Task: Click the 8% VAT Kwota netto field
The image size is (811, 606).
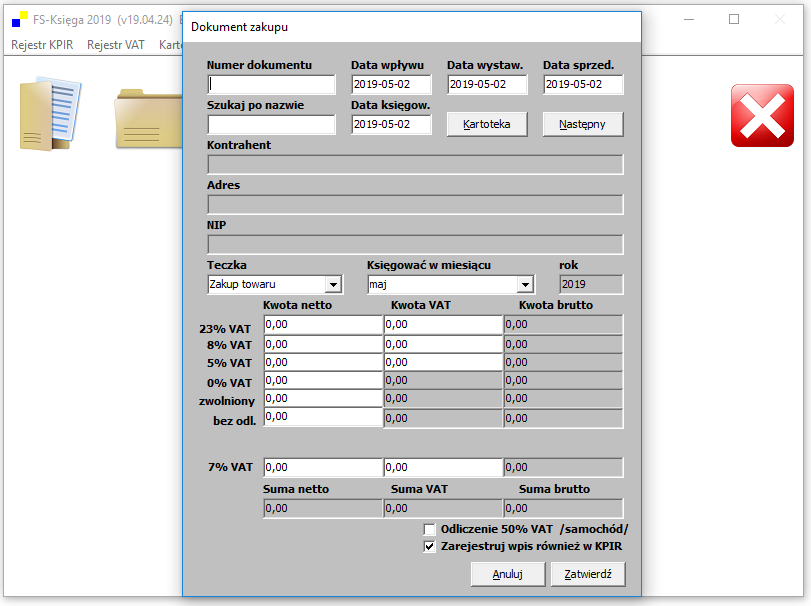Action: coord(323,344)
